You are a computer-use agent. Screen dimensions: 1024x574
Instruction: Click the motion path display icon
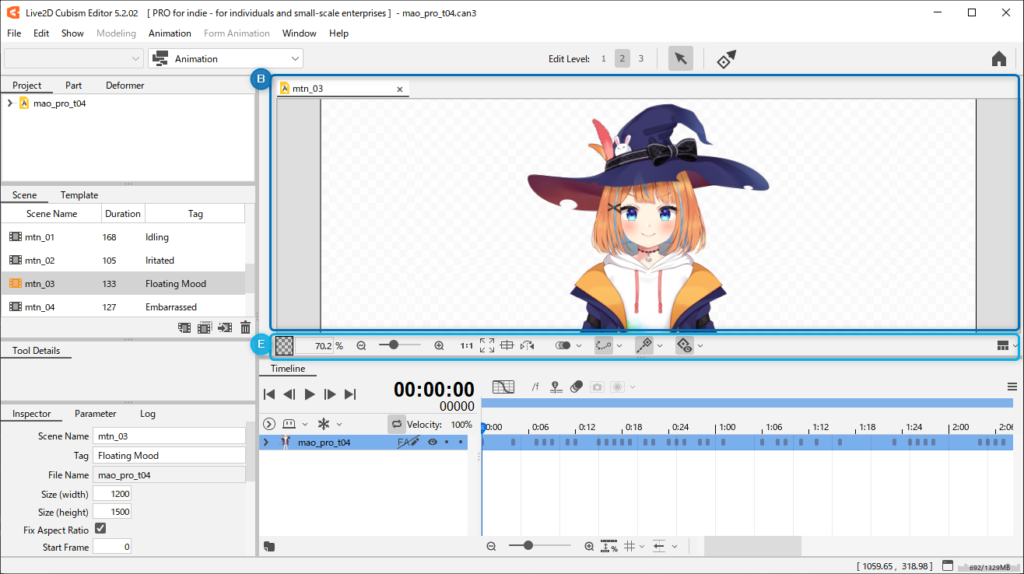pos(603,345)
